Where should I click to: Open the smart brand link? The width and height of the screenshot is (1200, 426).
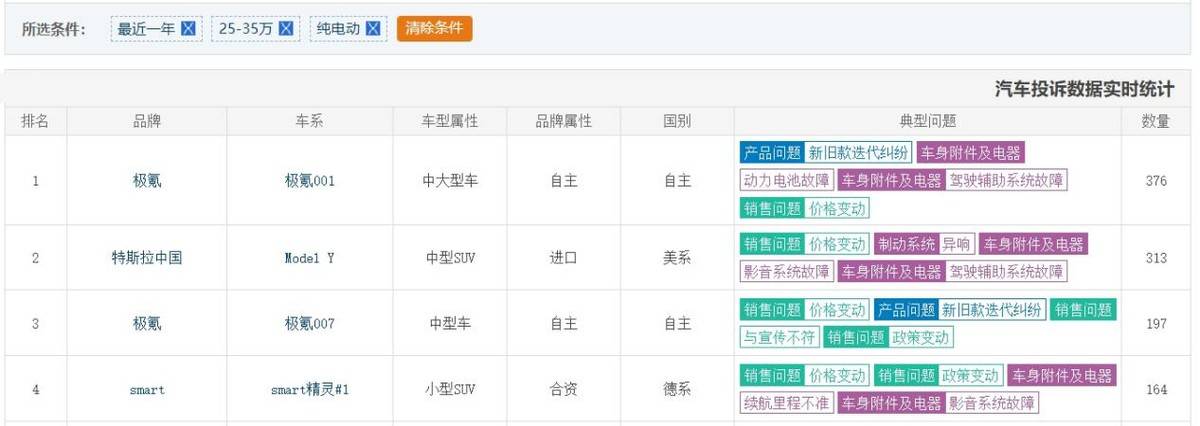147,390
